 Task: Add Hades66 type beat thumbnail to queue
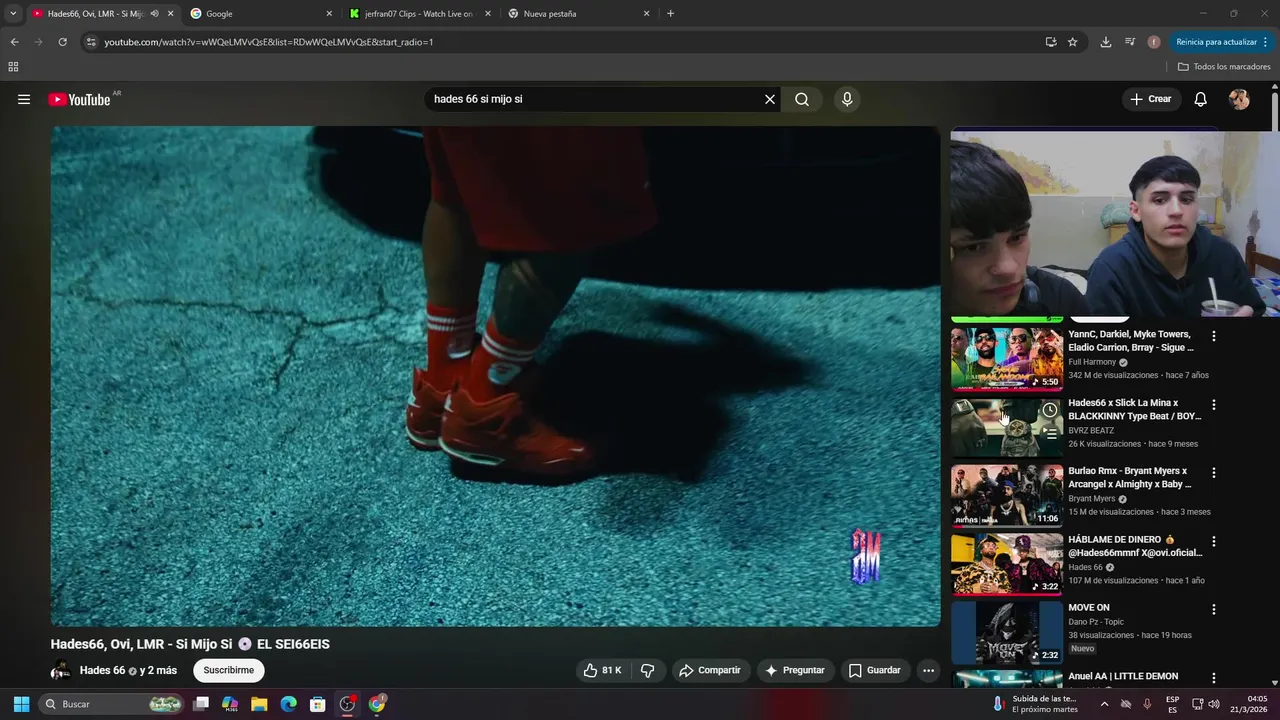tap(1049, 433)
